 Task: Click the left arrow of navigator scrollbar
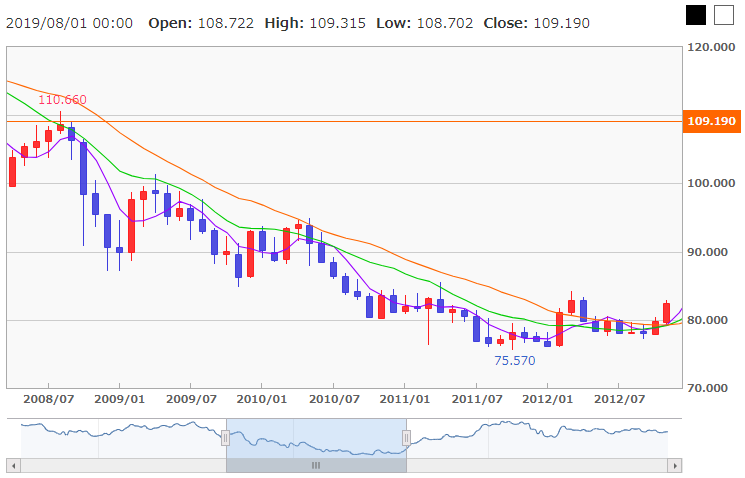(x=13, y=466)
